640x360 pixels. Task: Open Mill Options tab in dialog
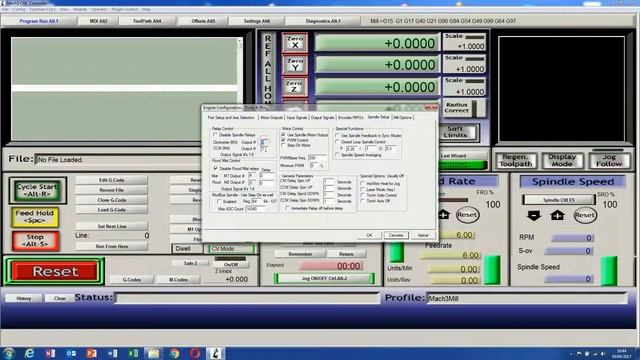click(x=402, y=118)
